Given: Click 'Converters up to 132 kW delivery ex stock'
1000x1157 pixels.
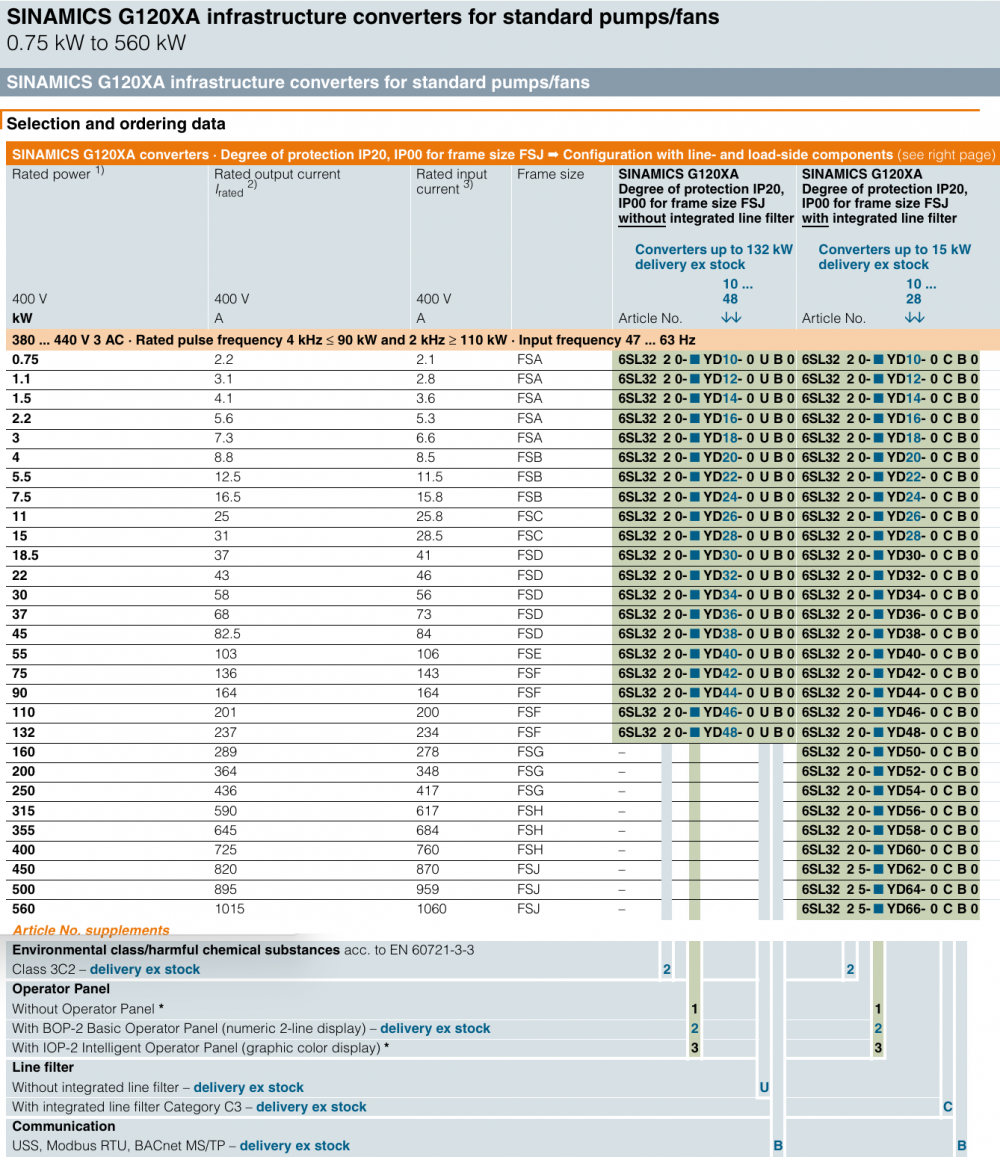Looking at the screenshot, I should [713, 257].
